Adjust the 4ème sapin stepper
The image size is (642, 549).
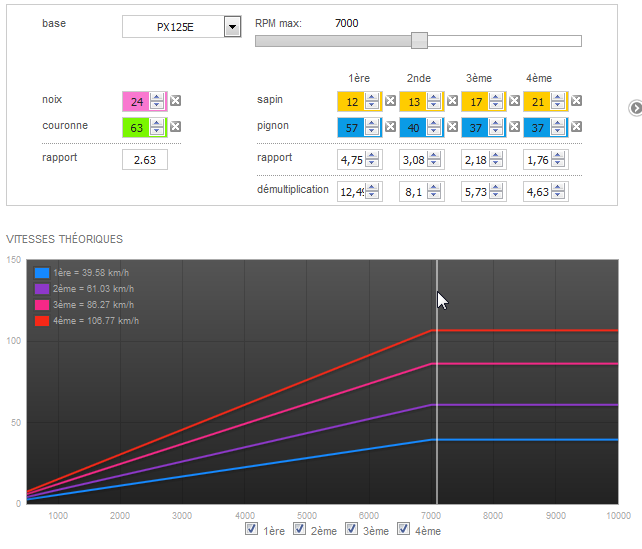pos(558,101)
